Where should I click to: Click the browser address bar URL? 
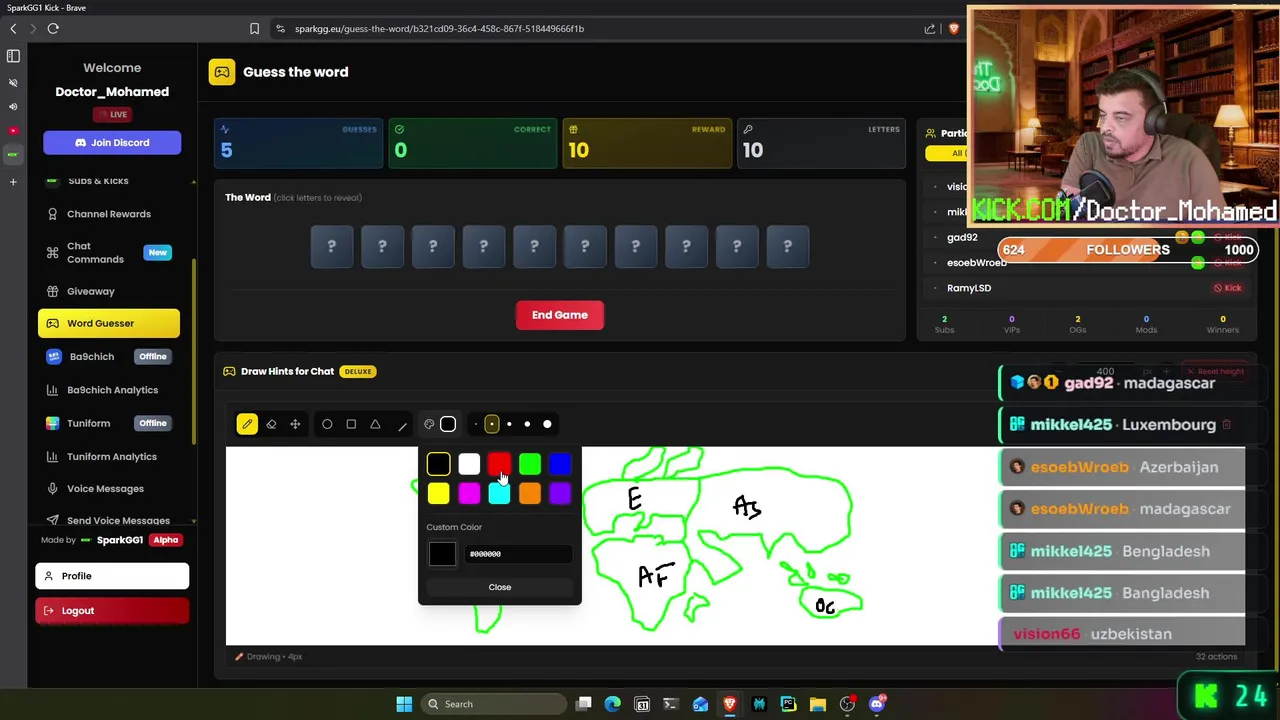439,29
